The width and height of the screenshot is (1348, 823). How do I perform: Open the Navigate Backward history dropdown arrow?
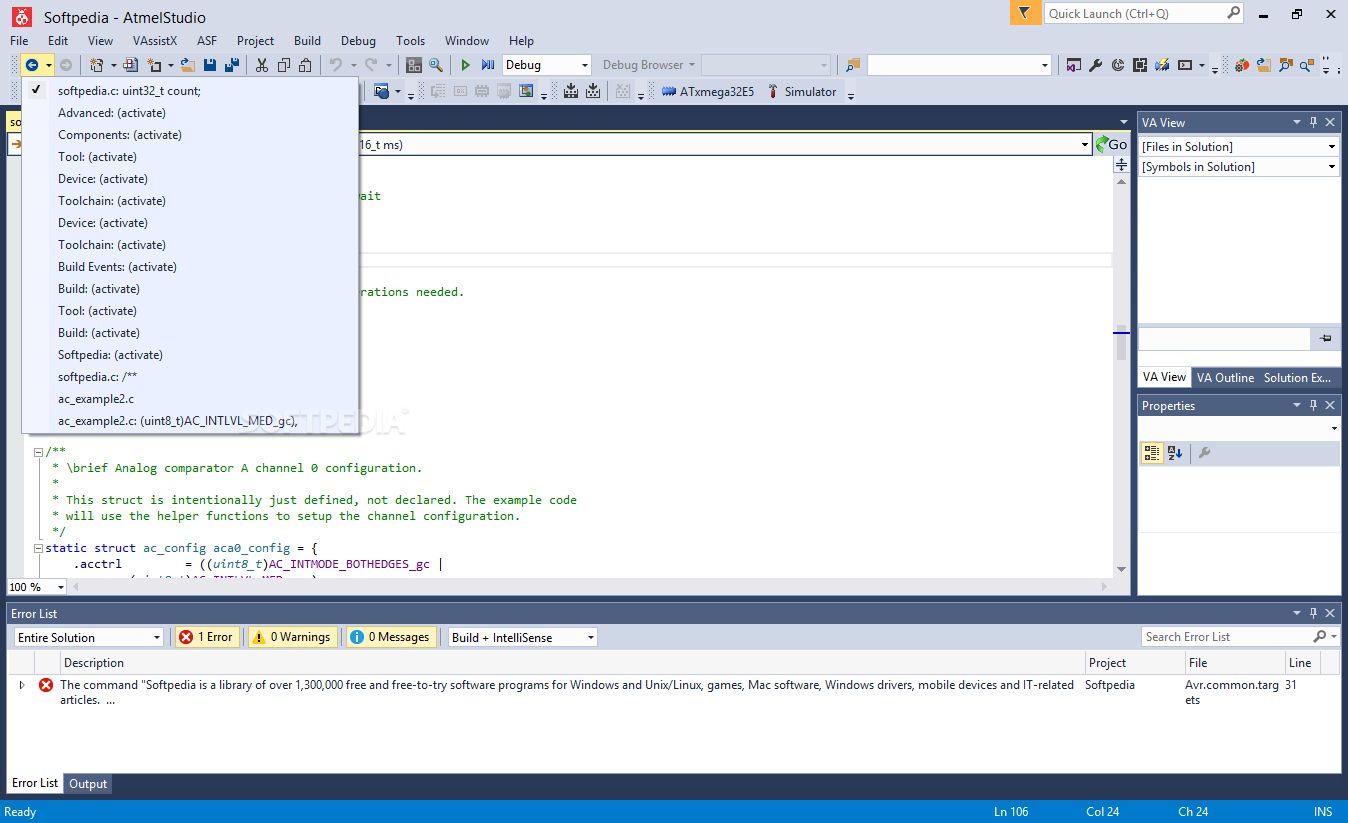48,65
